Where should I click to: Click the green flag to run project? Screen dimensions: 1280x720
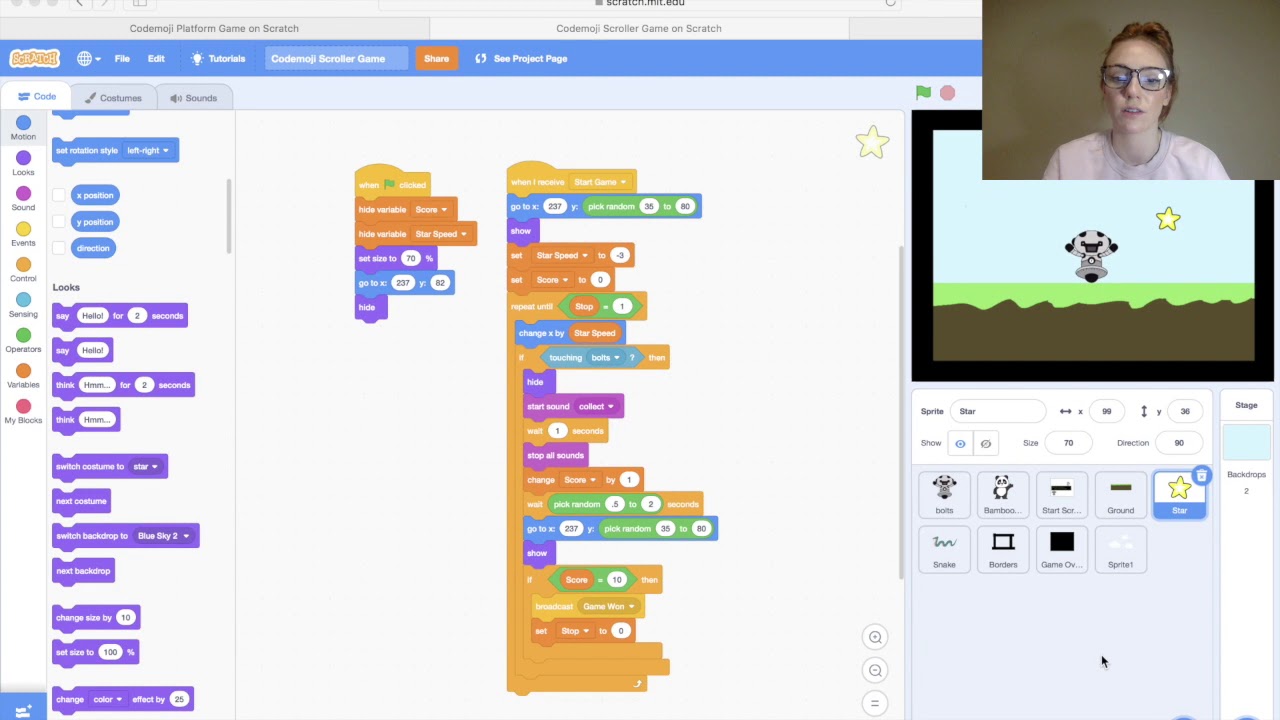click(x=923, y=93)
